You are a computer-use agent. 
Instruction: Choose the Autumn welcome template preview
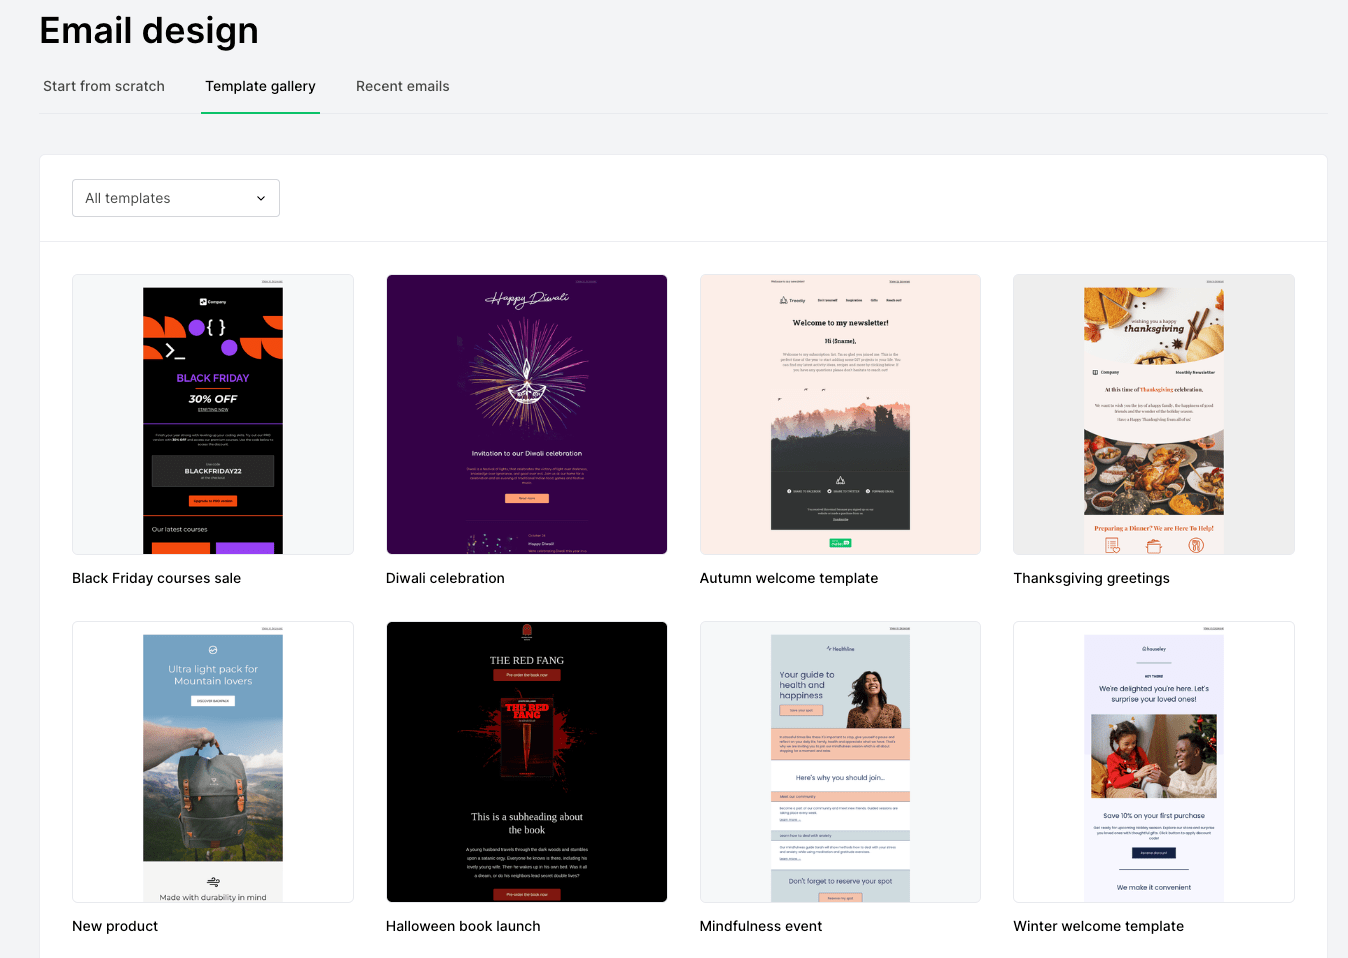tap(840, 415)
